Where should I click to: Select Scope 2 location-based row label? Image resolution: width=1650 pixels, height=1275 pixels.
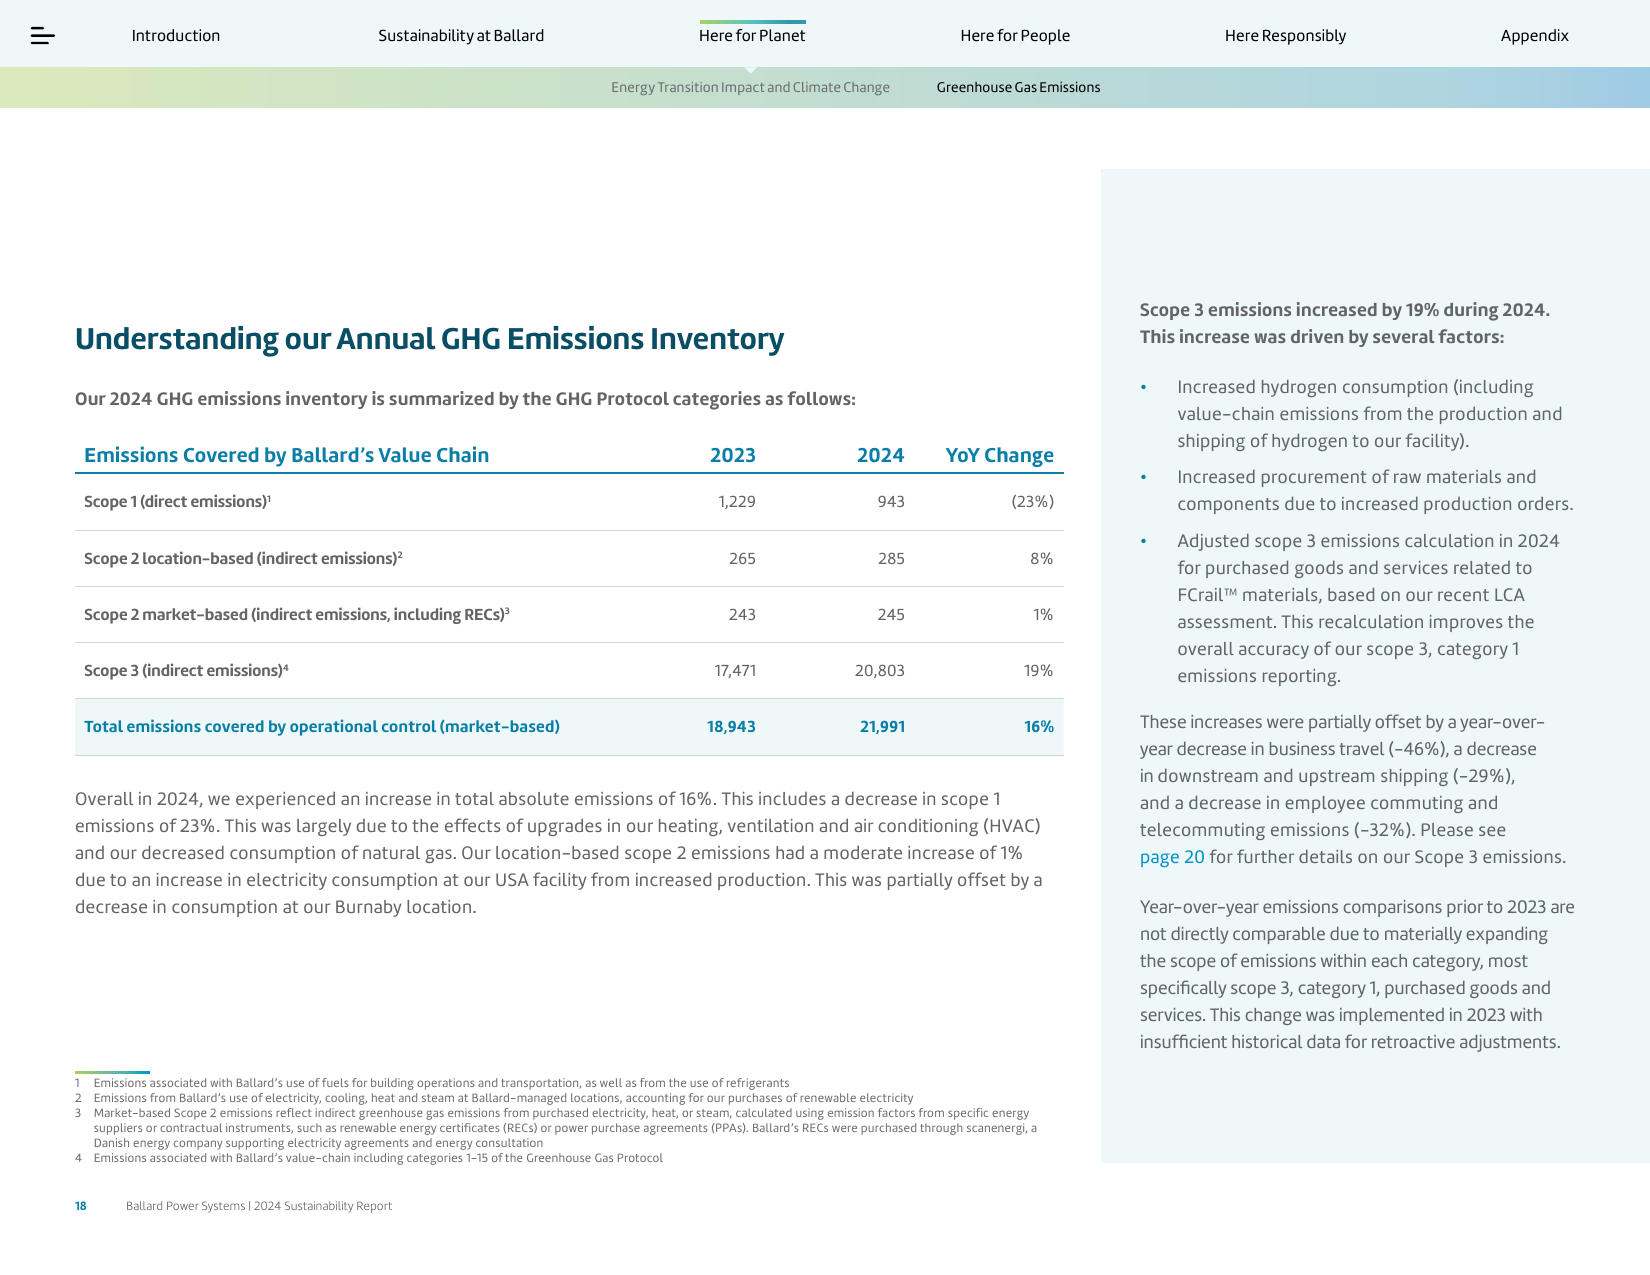(243, 558)
